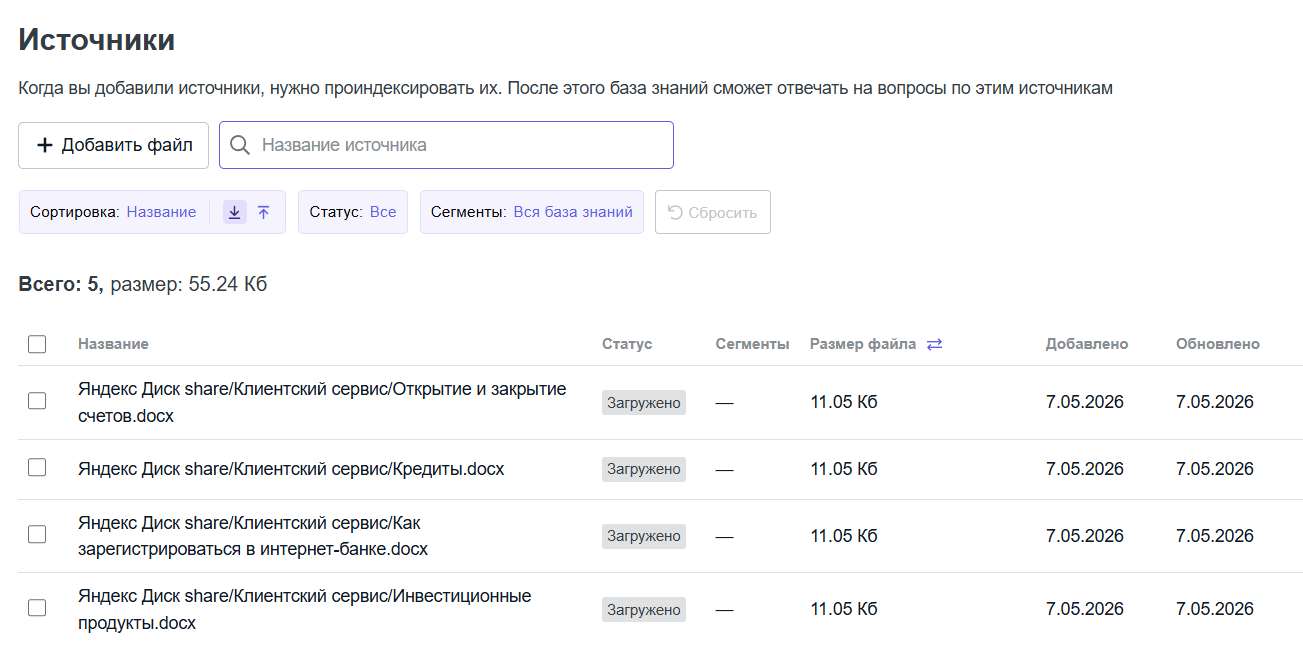
Task: Click the descending sort arrow icon
Action: (x=234, y=212)
